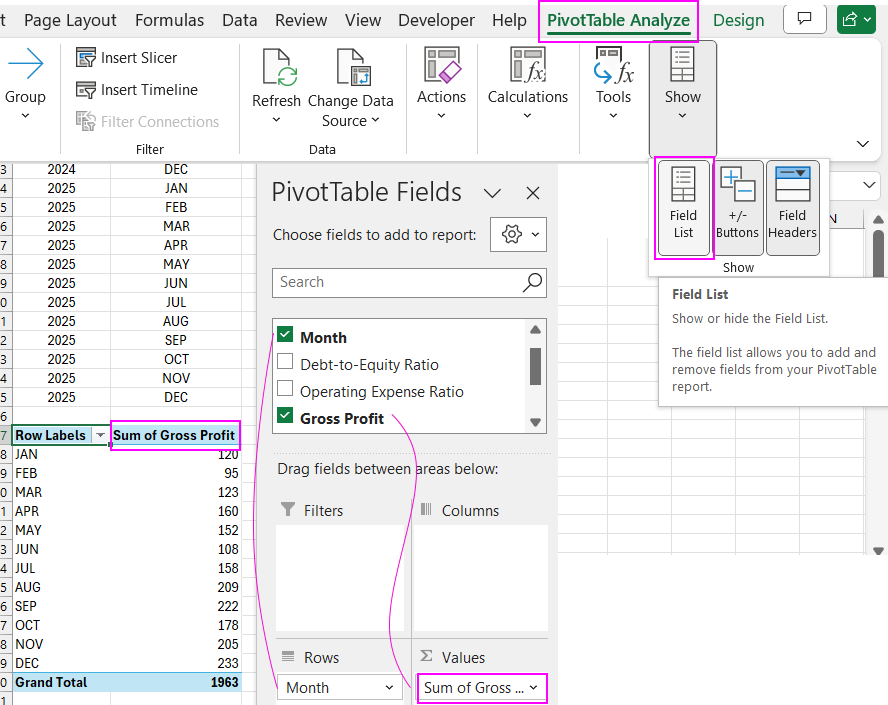
Task: Uncheck the Month field checkbox
Action: [x=285, y=337]
